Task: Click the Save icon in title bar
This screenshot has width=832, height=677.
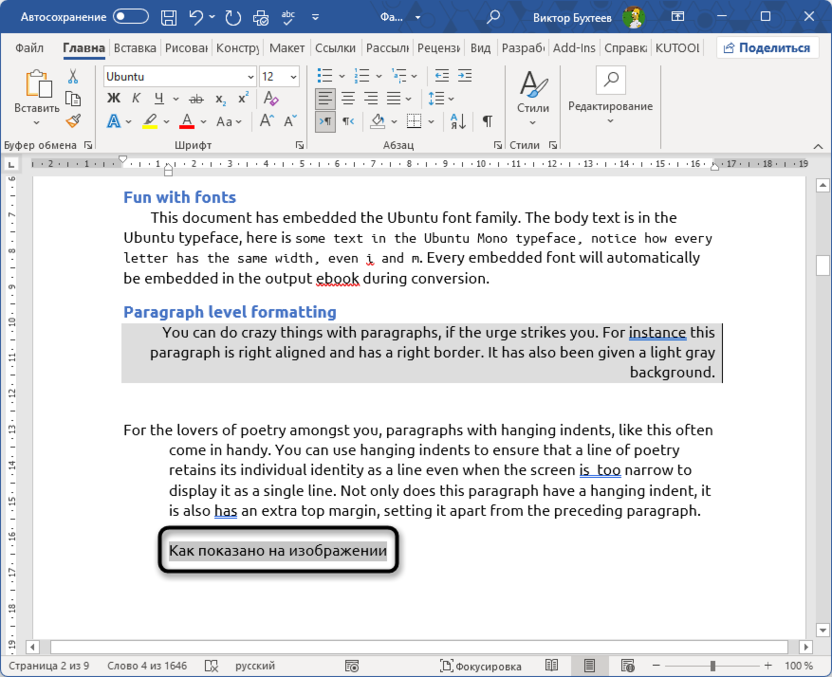Action: tap(169, 17)
